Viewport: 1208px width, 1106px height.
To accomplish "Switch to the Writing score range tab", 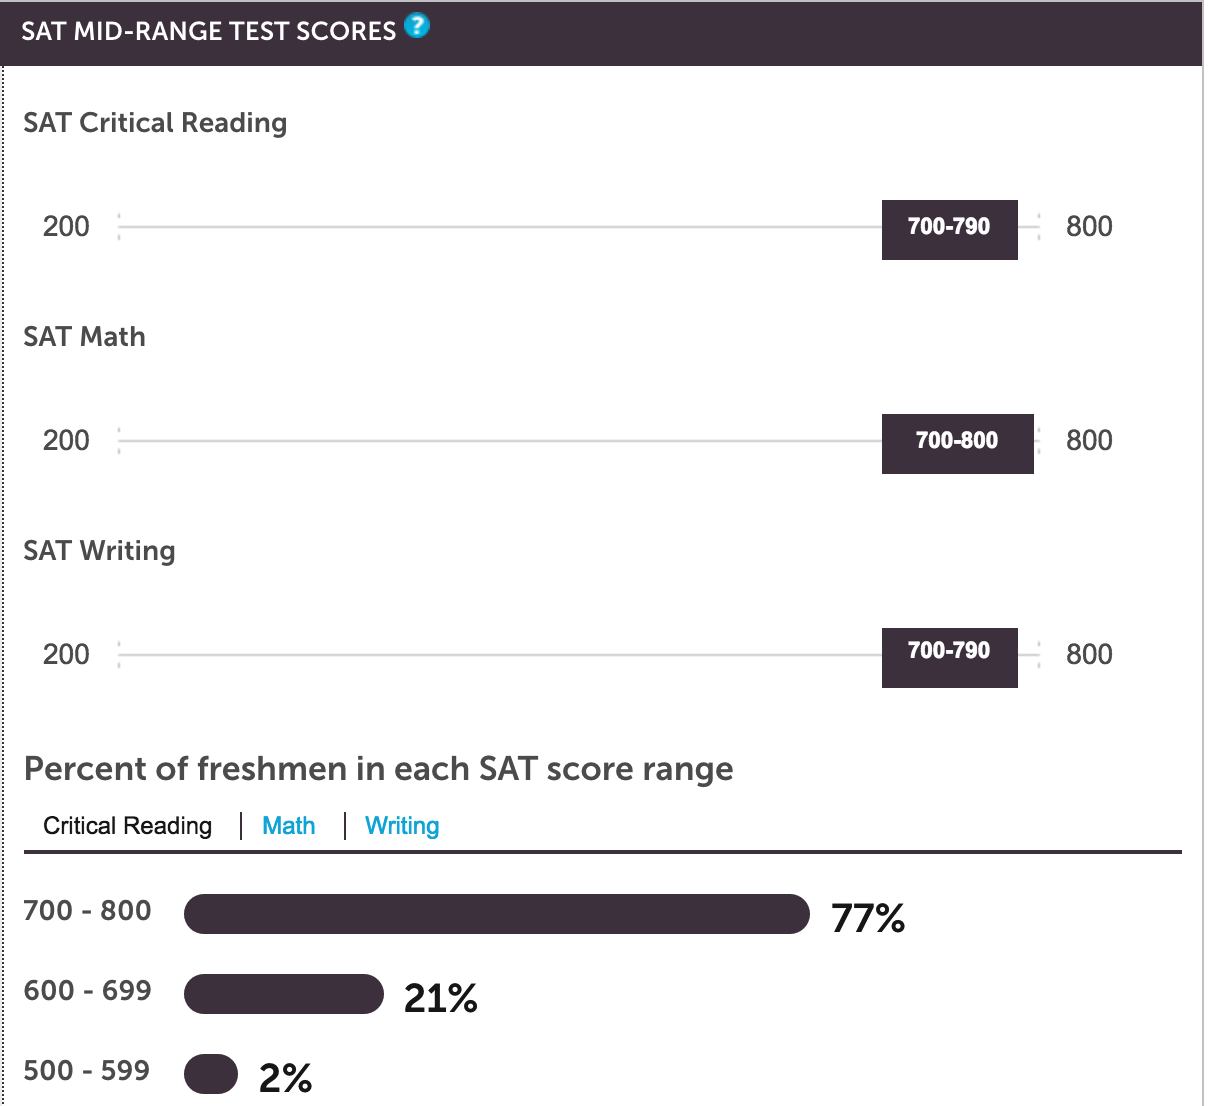I will 402,826.
